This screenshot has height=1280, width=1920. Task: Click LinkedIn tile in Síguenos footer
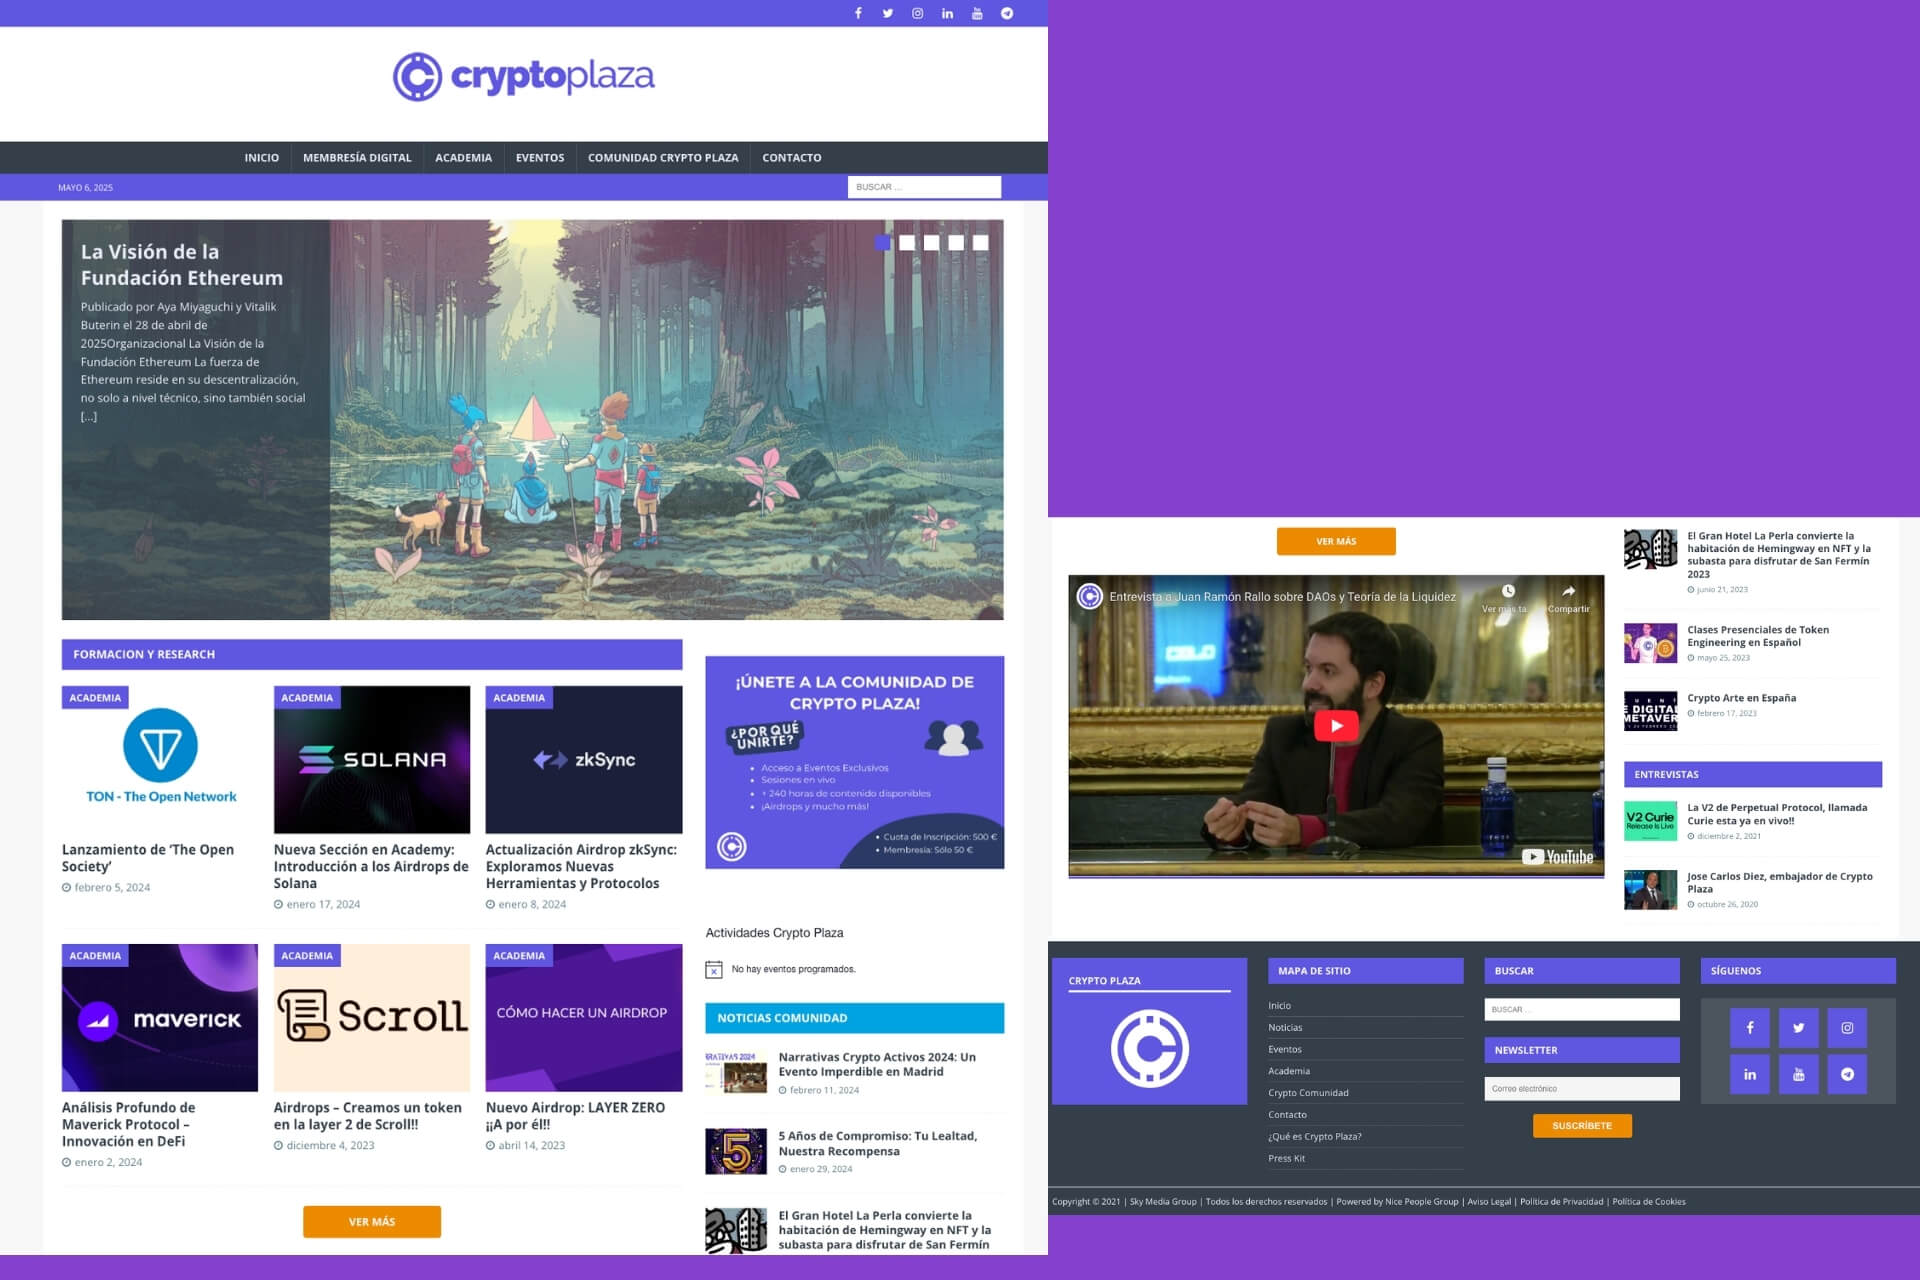click(x=1750, y=1074)
